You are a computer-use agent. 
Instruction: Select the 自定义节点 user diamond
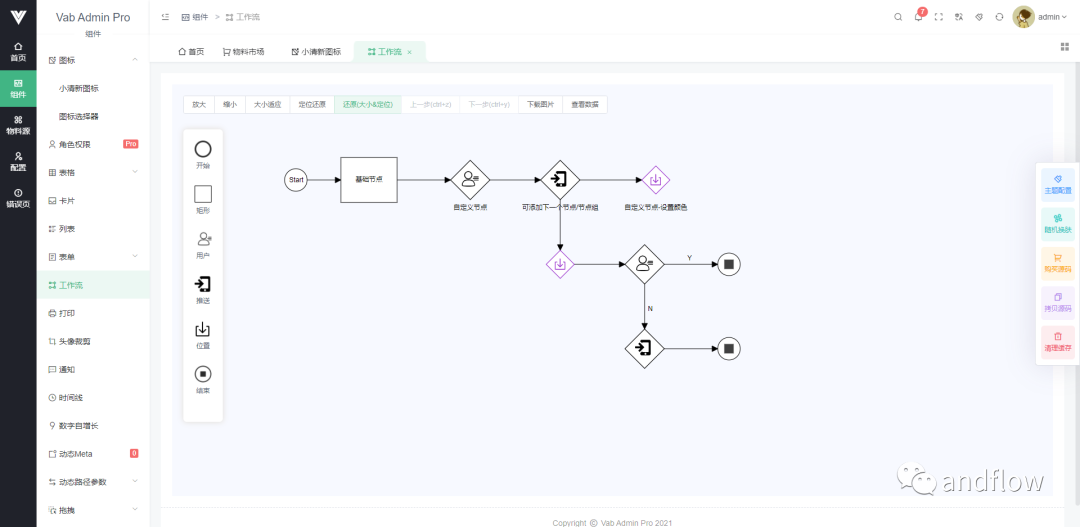pyautogui.click(x=470, y=180)
